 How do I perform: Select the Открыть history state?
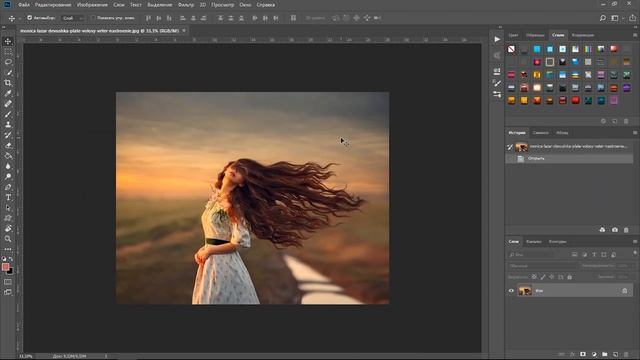click(x=570, y=158)
